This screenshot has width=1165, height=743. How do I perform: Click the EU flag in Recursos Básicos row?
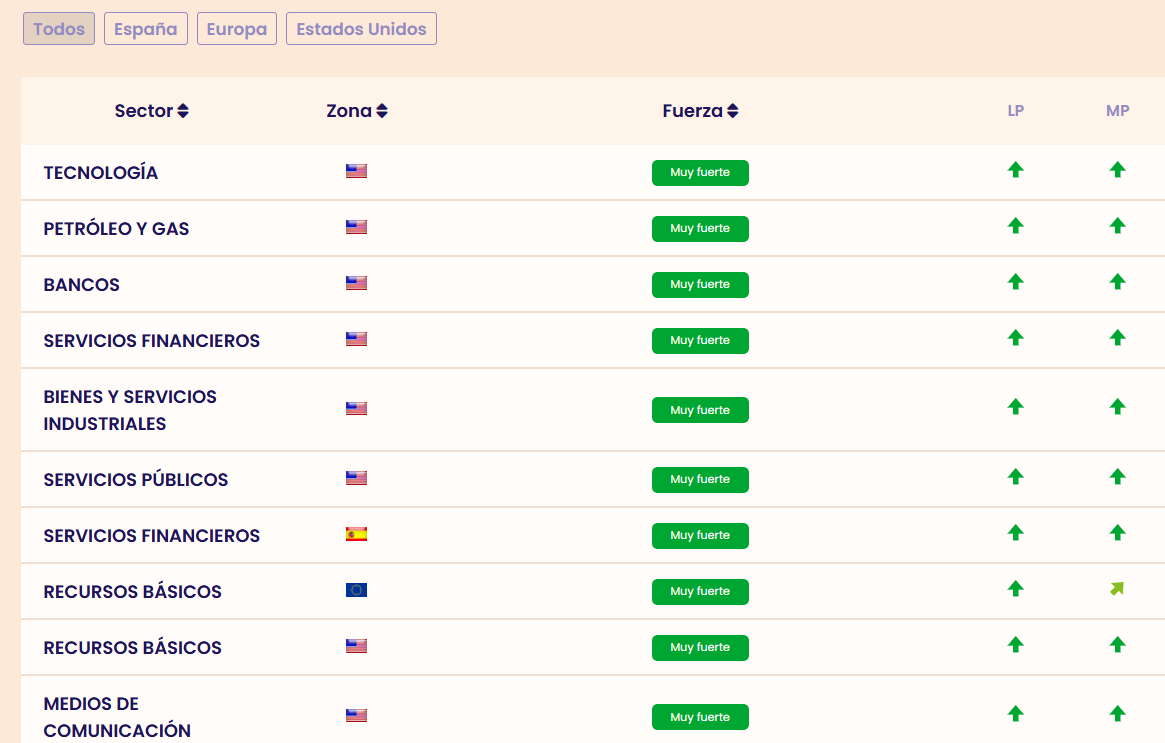pyautogui.click(x=356, y=590)
